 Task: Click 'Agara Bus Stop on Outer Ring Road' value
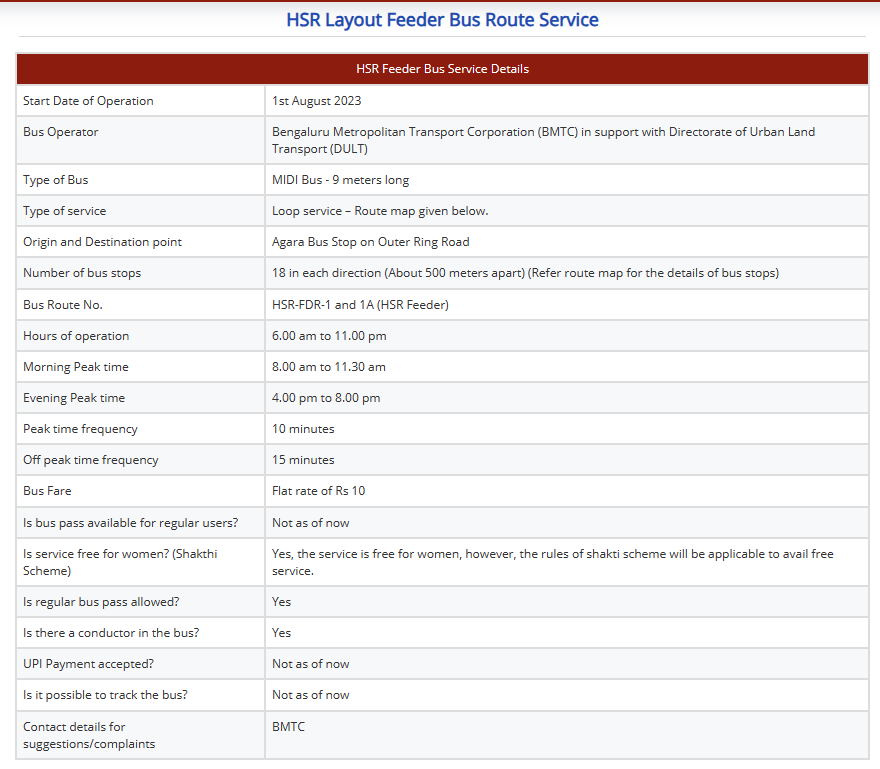370,242
